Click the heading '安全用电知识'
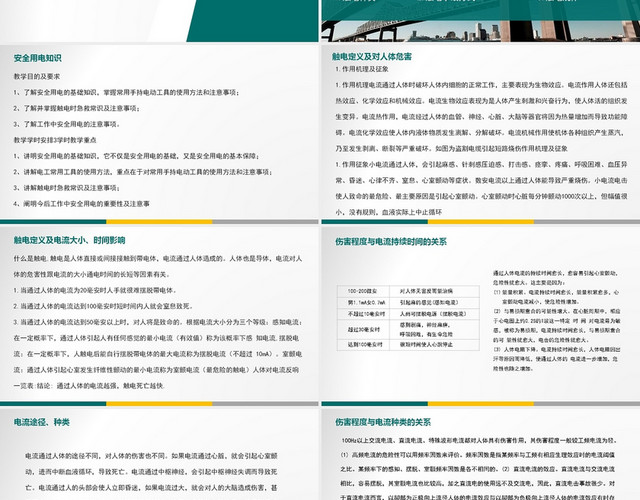The width and height of the screenshot is (640, 500). click(x=38, y=58)
